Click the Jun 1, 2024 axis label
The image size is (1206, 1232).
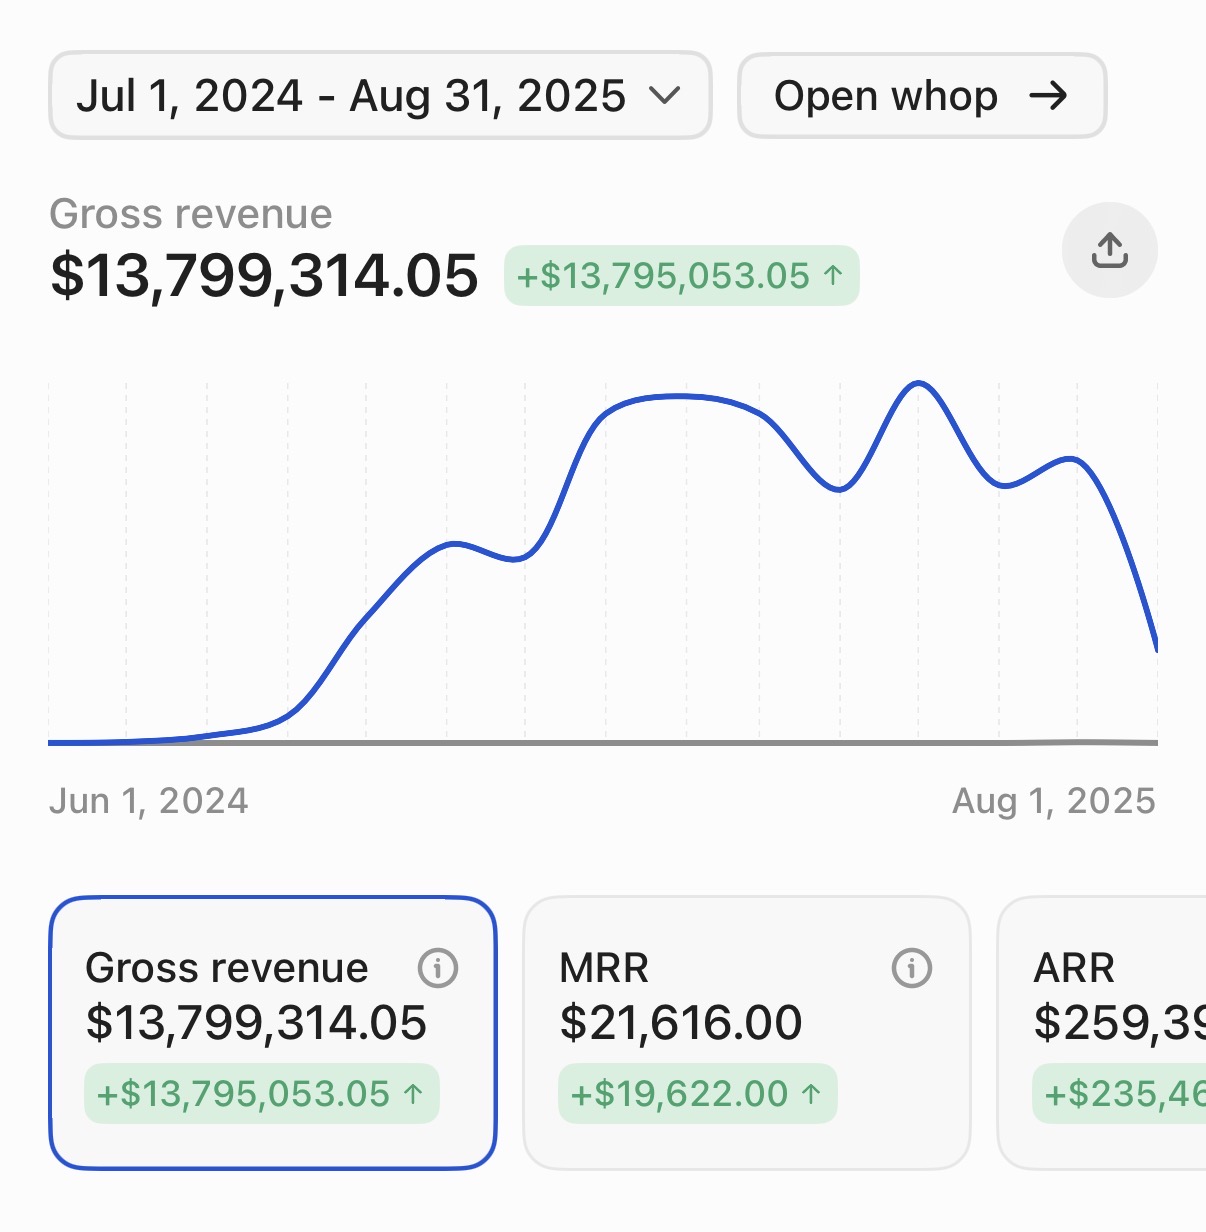click(x=149, y=801)
